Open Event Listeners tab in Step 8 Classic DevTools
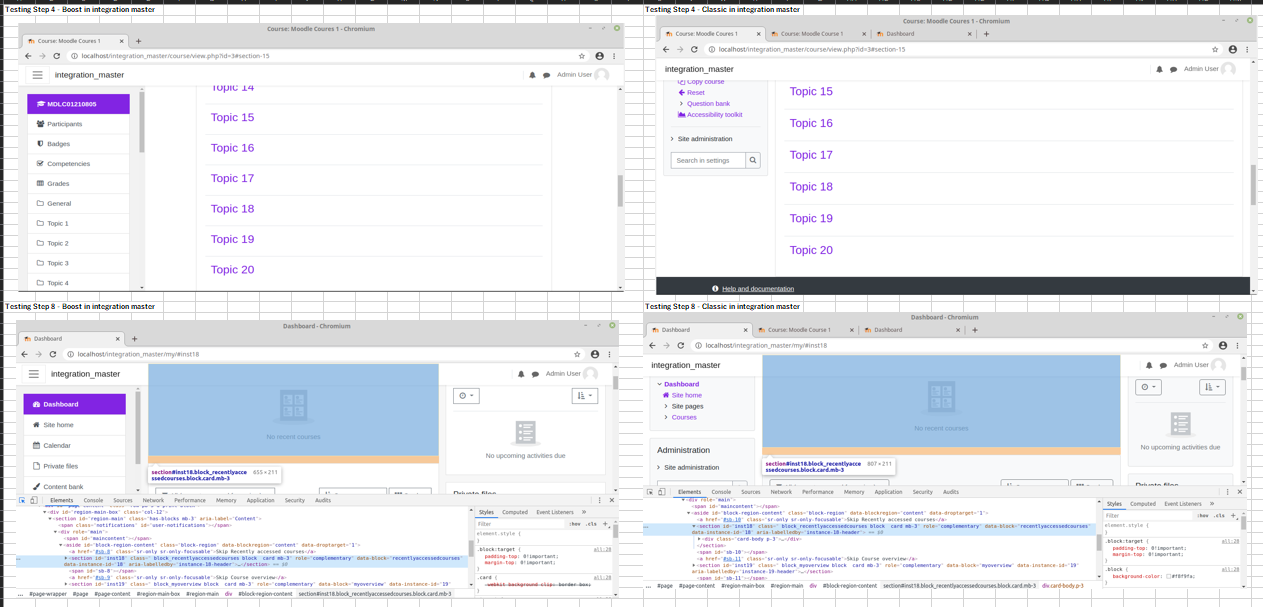Screen dimensions: 1263x607 pyautogui.click(x=1182, y=504)
